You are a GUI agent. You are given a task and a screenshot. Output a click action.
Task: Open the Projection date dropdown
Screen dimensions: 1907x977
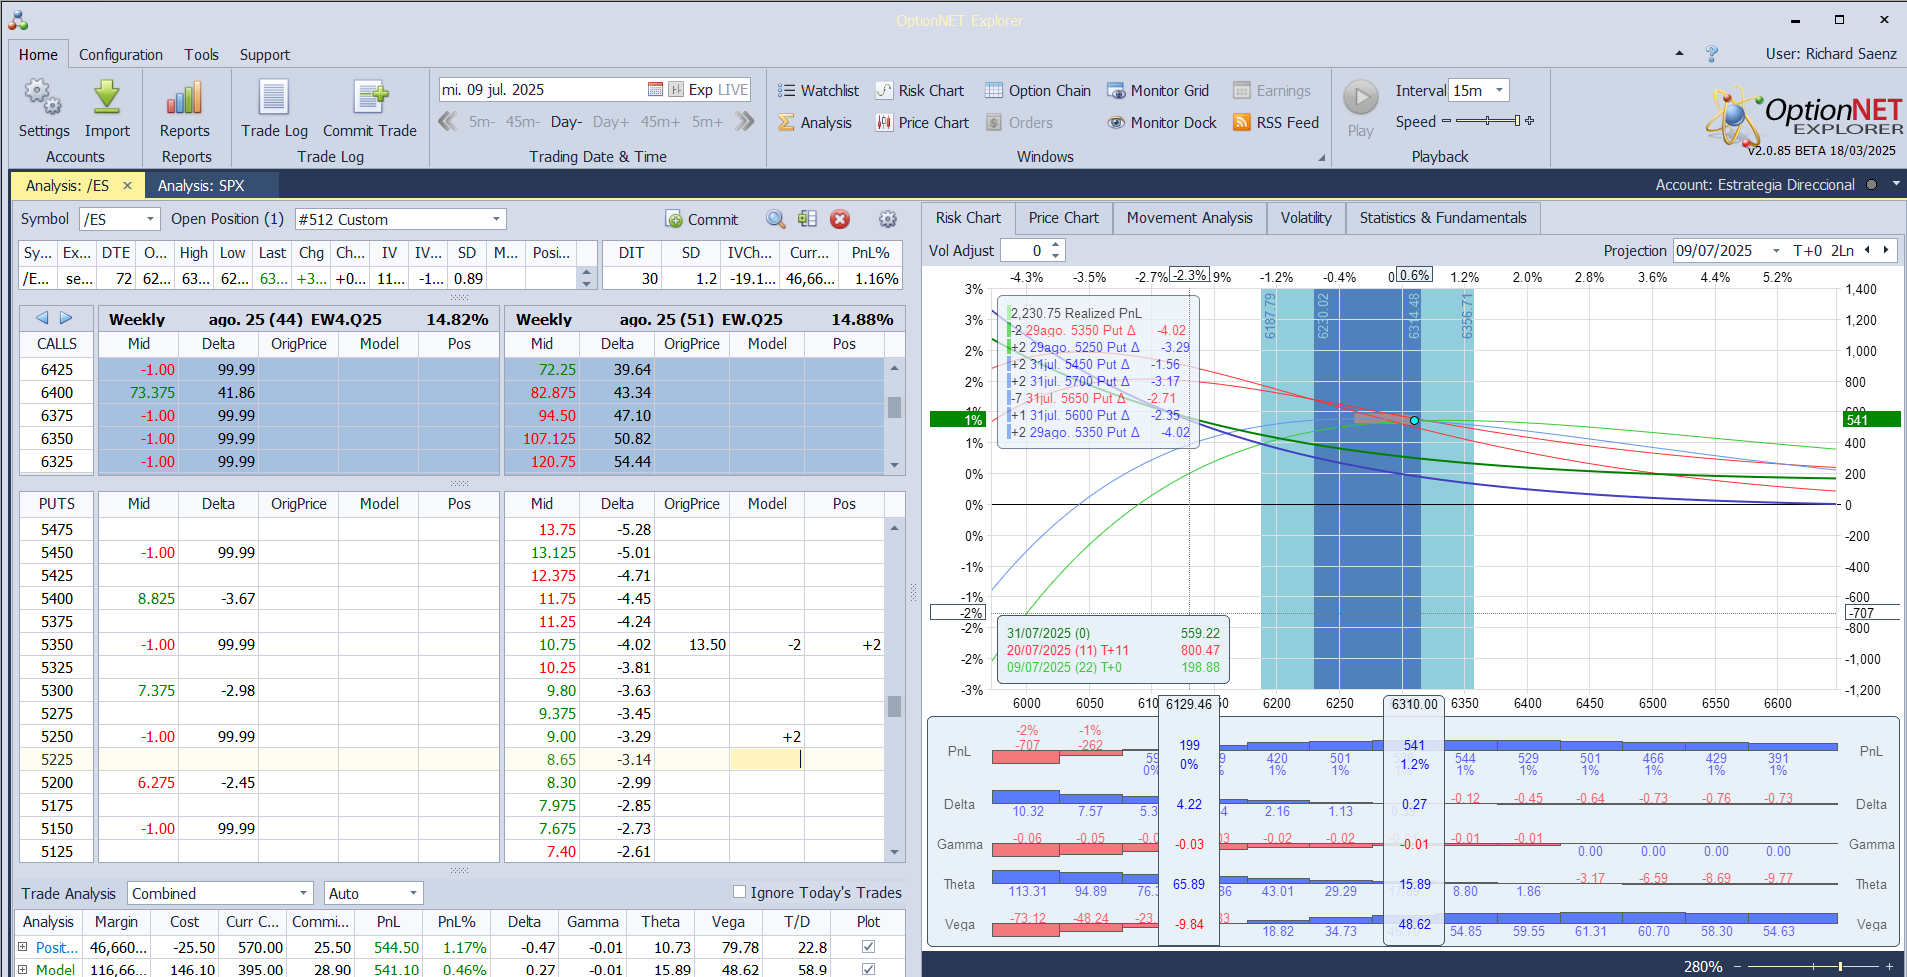pyautogui.click(x=1776, y=251)
